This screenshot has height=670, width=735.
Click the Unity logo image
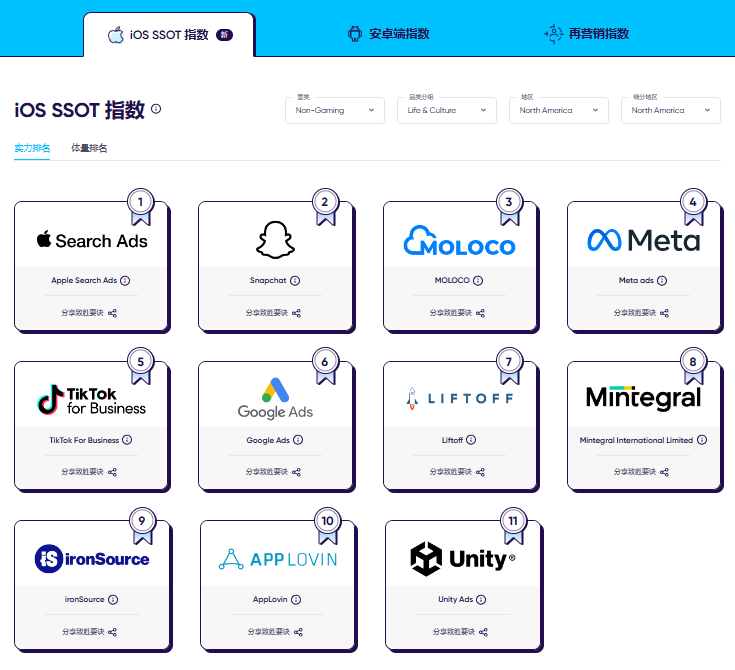[463, 558]
